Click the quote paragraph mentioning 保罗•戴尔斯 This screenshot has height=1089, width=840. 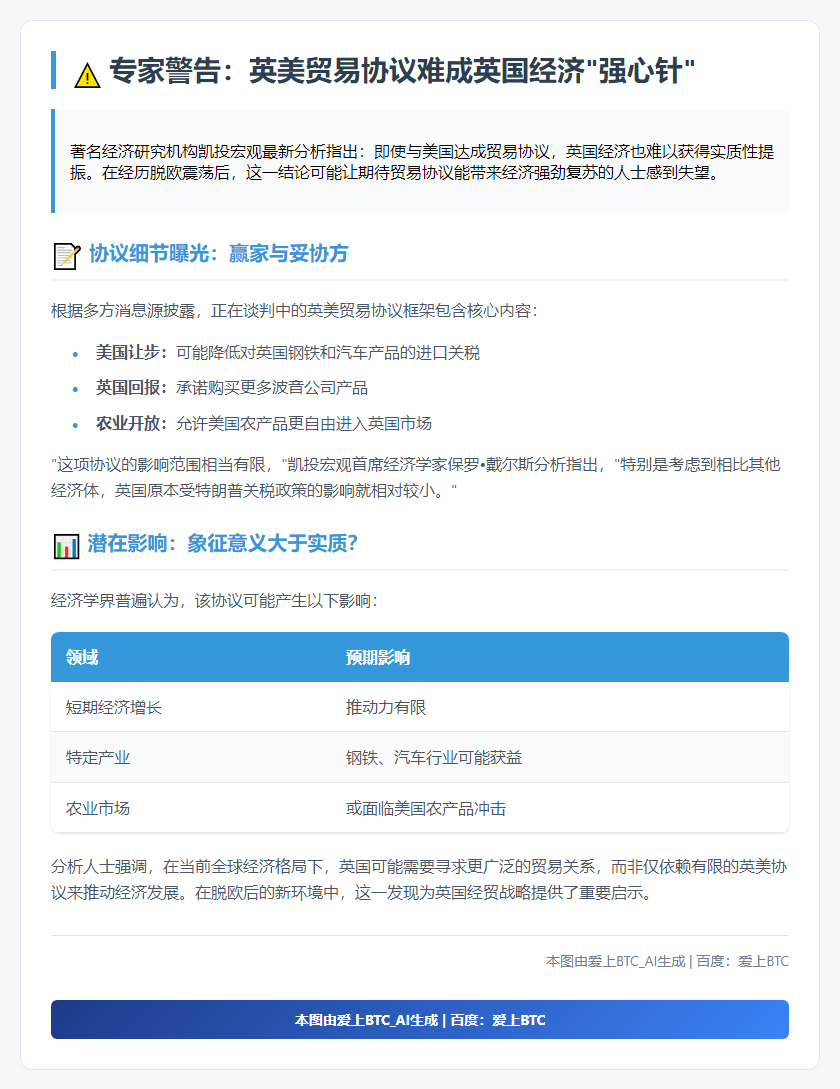pos(415,477)
